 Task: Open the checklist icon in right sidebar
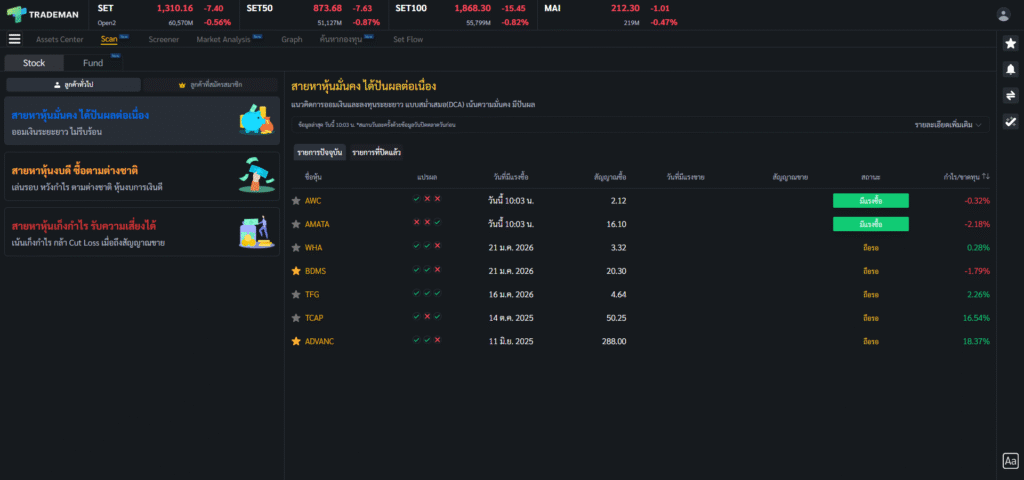[1010, 122]
